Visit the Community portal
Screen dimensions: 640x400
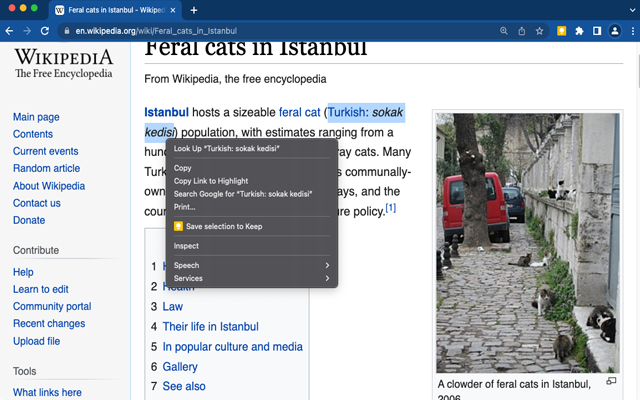coord(52,307)
